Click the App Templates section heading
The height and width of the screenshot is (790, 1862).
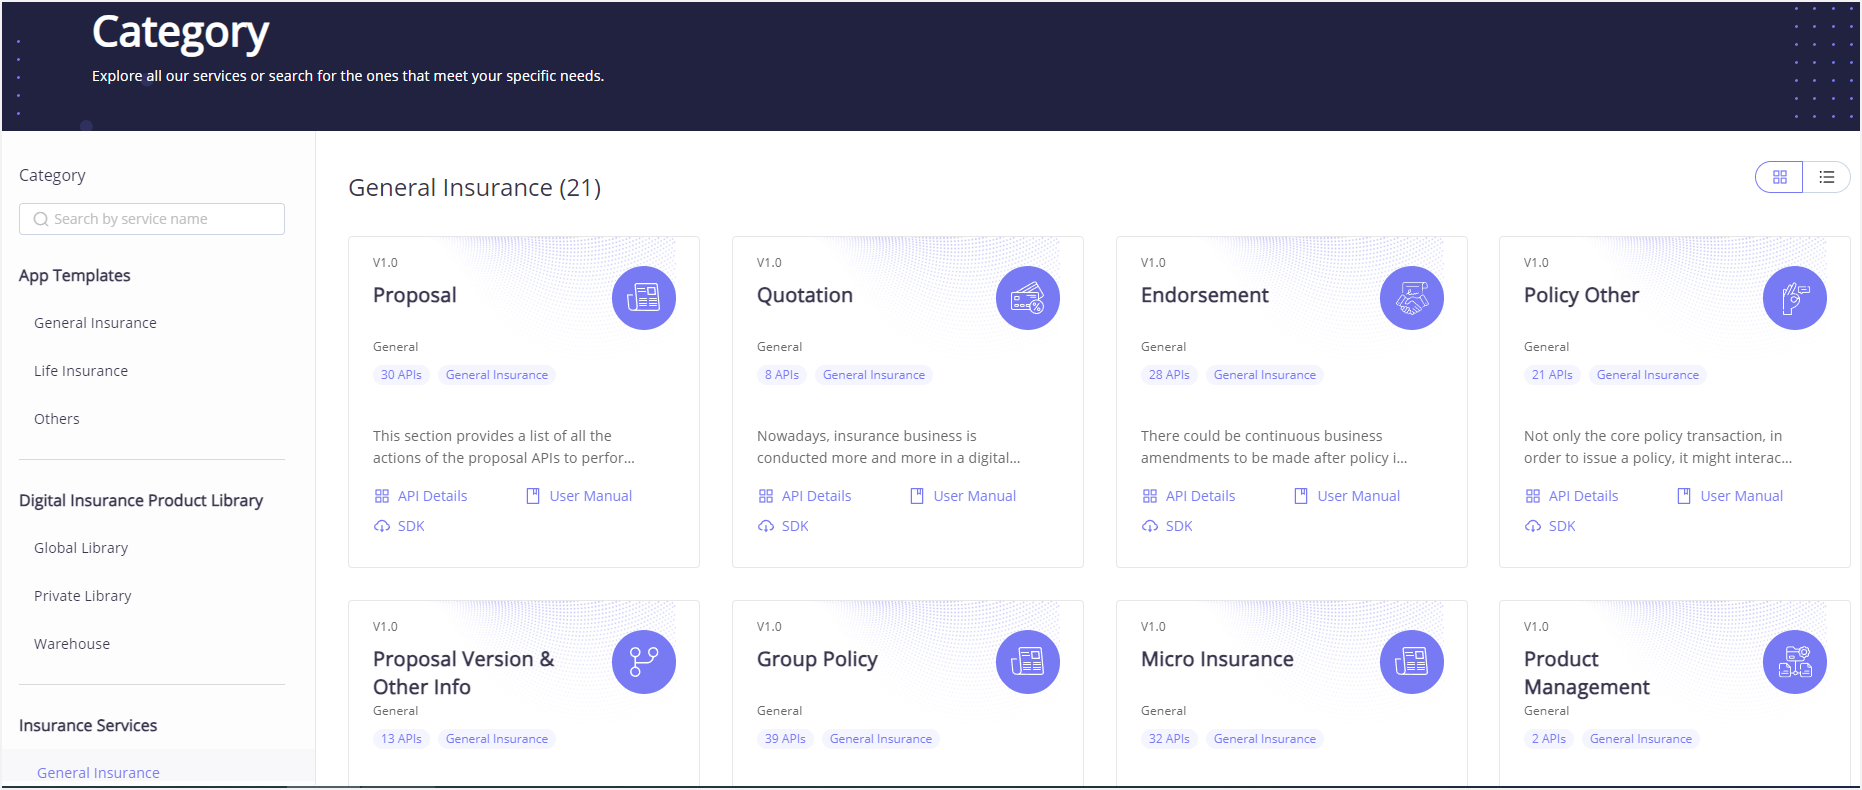click(x=75, y=276)
